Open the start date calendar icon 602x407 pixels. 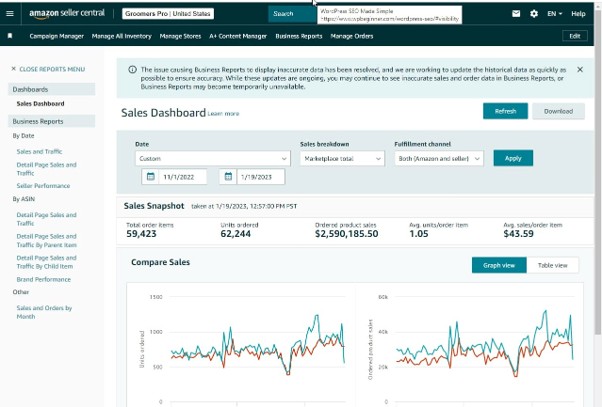(x=150, y=177)
